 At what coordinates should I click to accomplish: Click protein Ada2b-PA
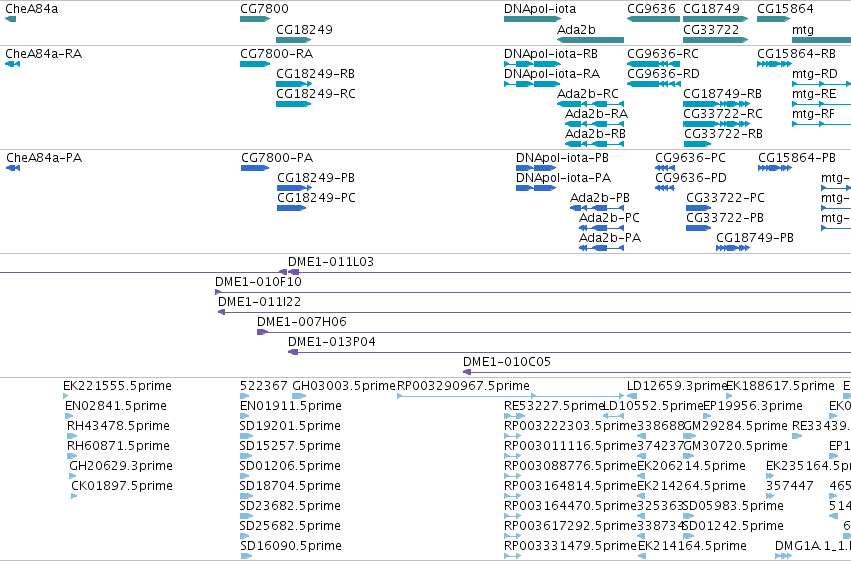click(x=610, y=238)
